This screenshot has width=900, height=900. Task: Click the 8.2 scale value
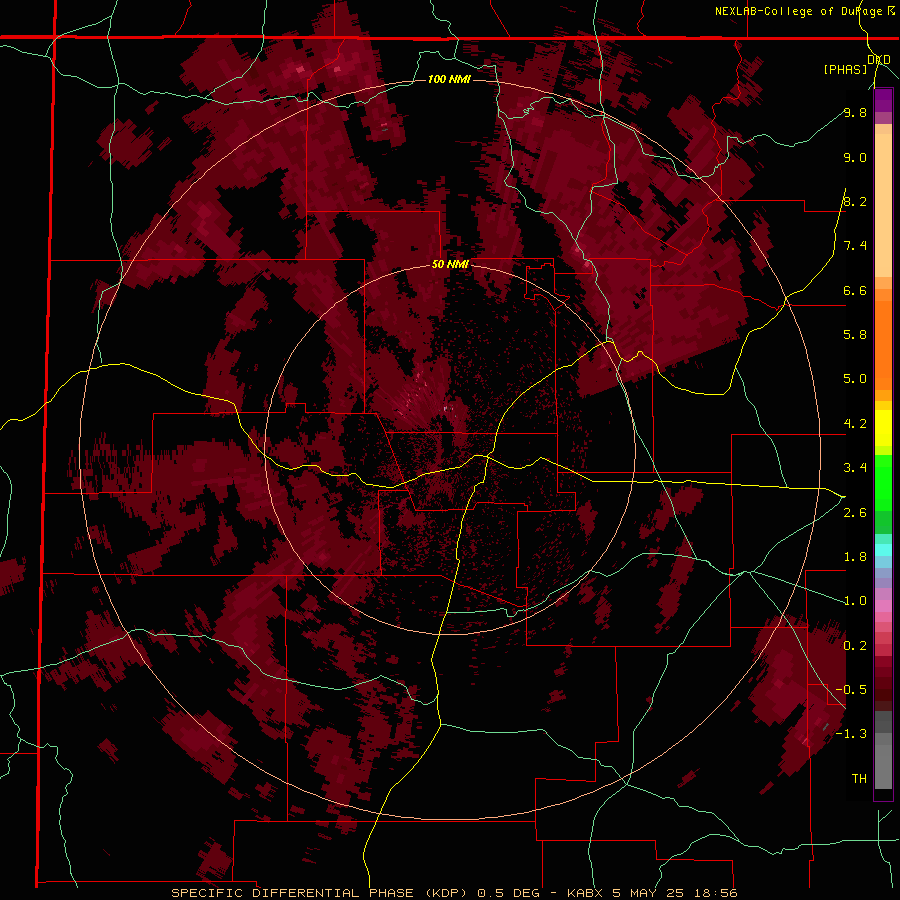[855, 201]
